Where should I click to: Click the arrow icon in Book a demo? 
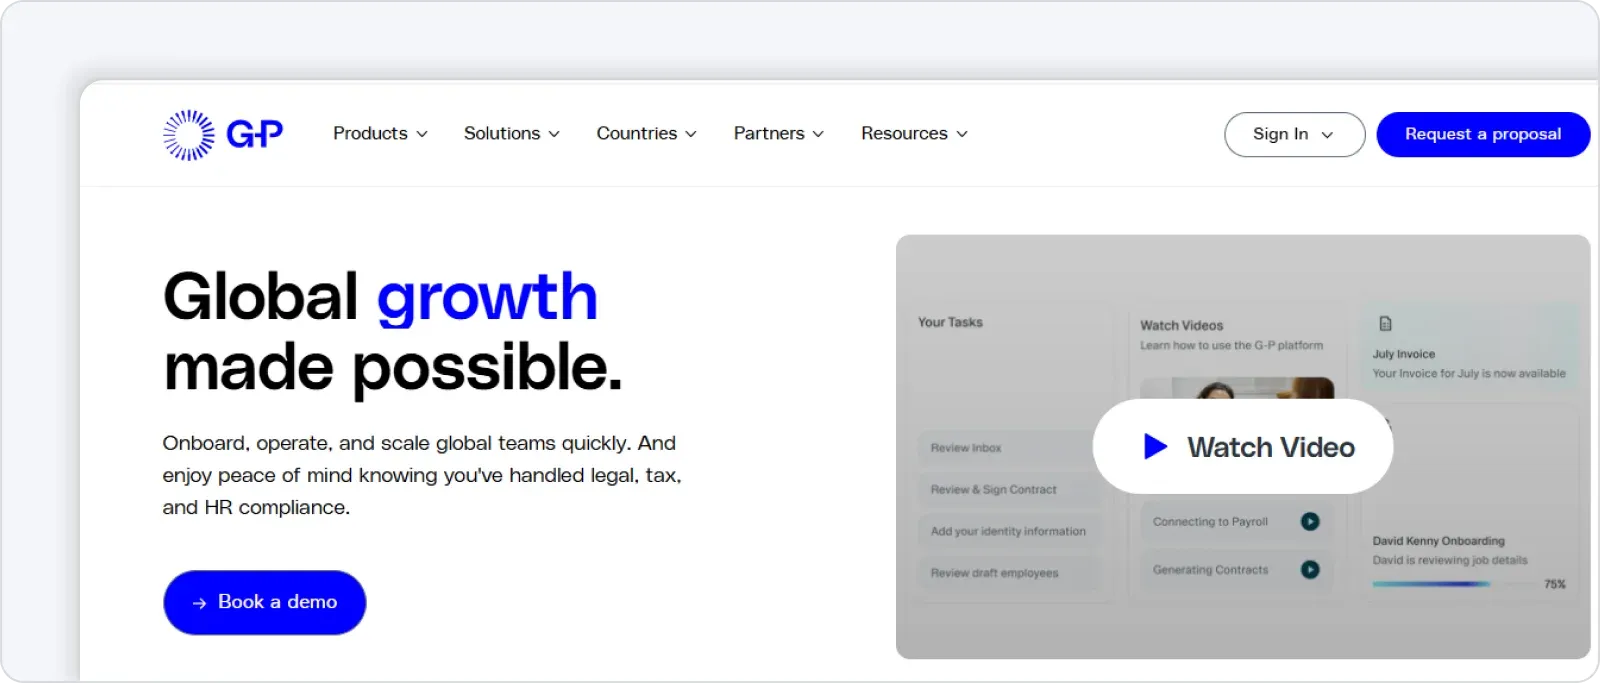[x=199, y=603]
